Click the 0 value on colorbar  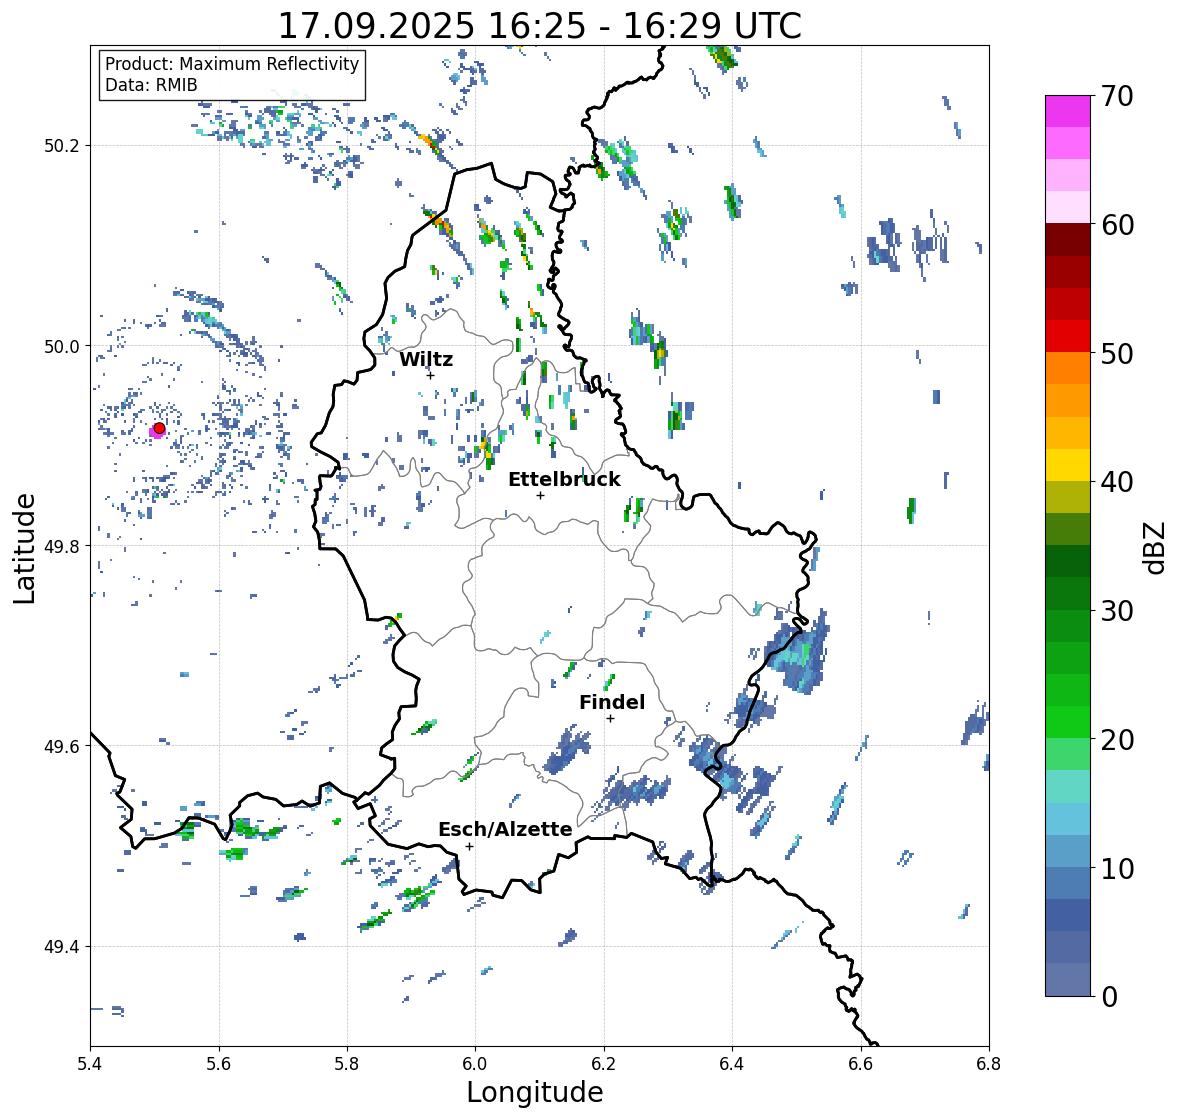pyautogui.click(x=1109, y=996)
